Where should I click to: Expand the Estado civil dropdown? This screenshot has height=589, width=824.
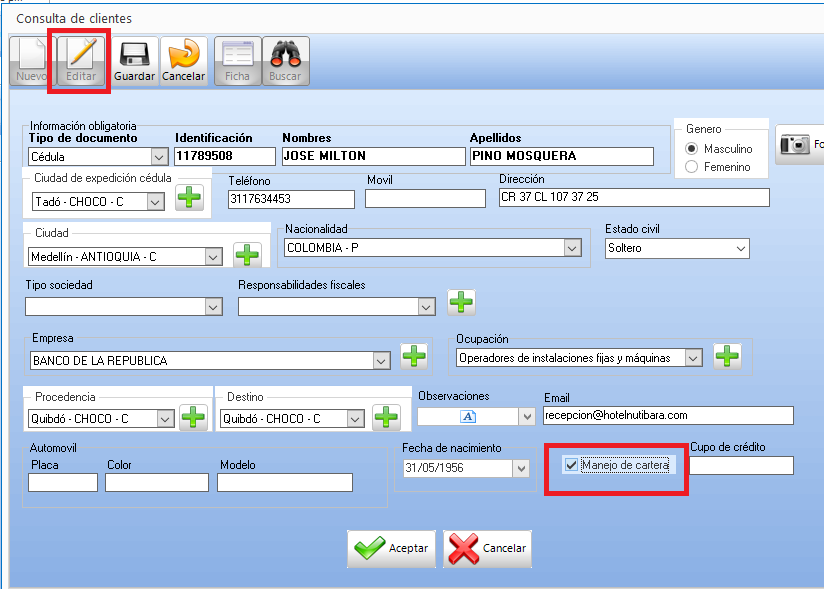click(x=740, y=248)
